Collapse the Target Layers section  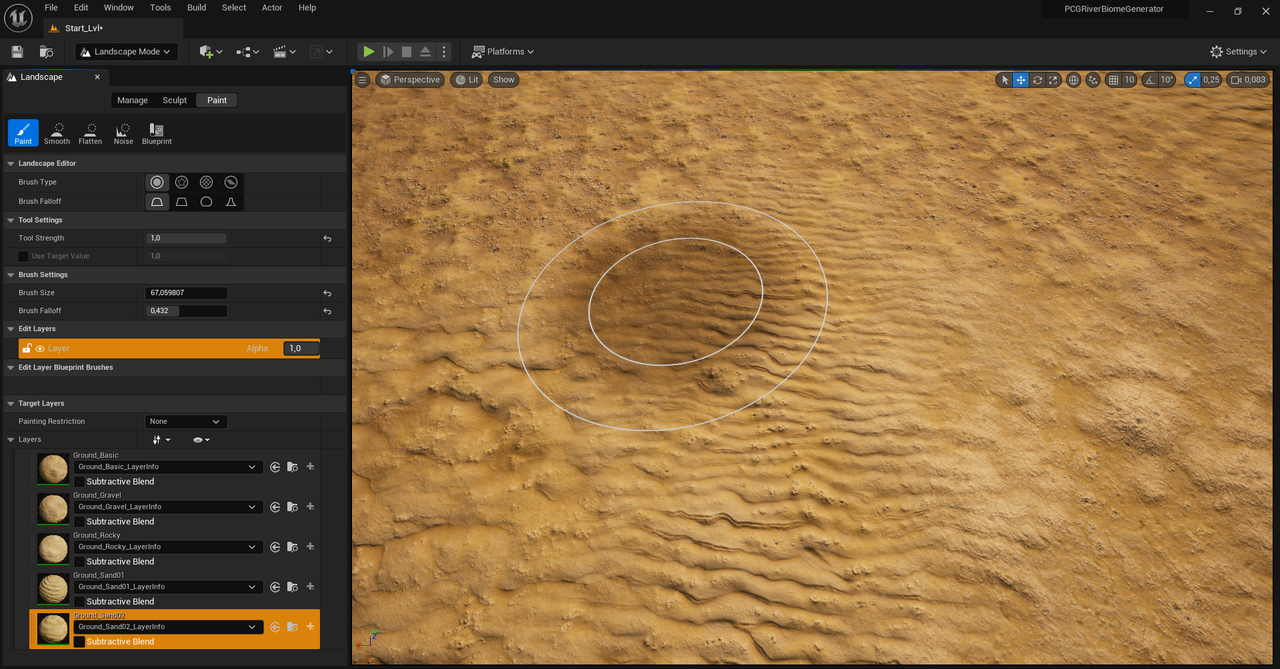point(11,403)
